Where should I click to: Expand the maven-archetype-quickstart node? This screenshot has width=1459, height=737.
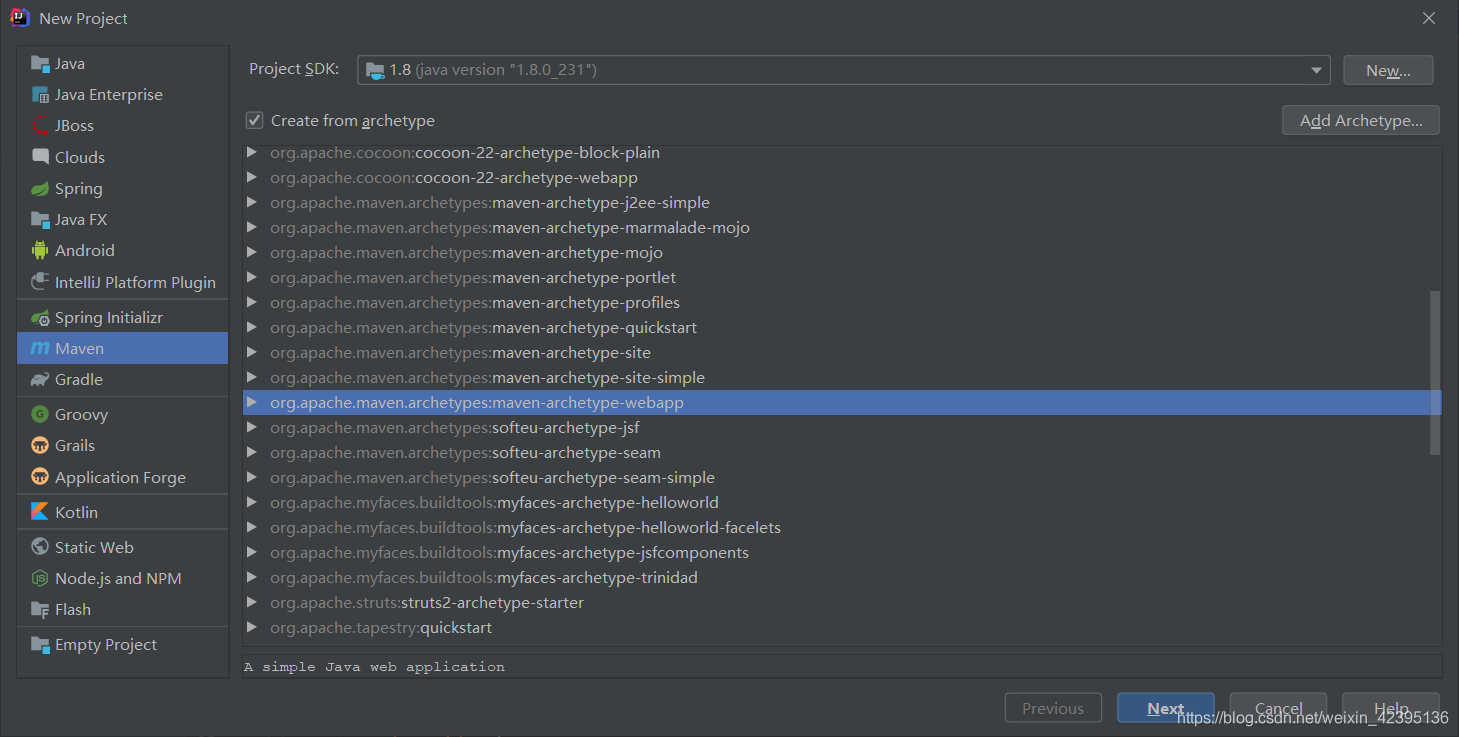point(252,328)
